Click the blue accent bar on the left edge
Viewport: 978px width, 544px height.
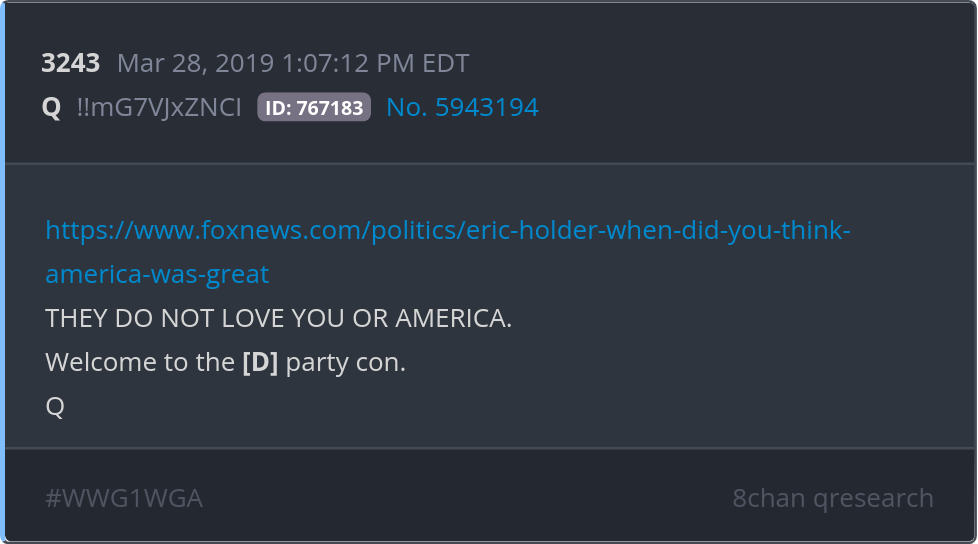(x=2, y=272)
